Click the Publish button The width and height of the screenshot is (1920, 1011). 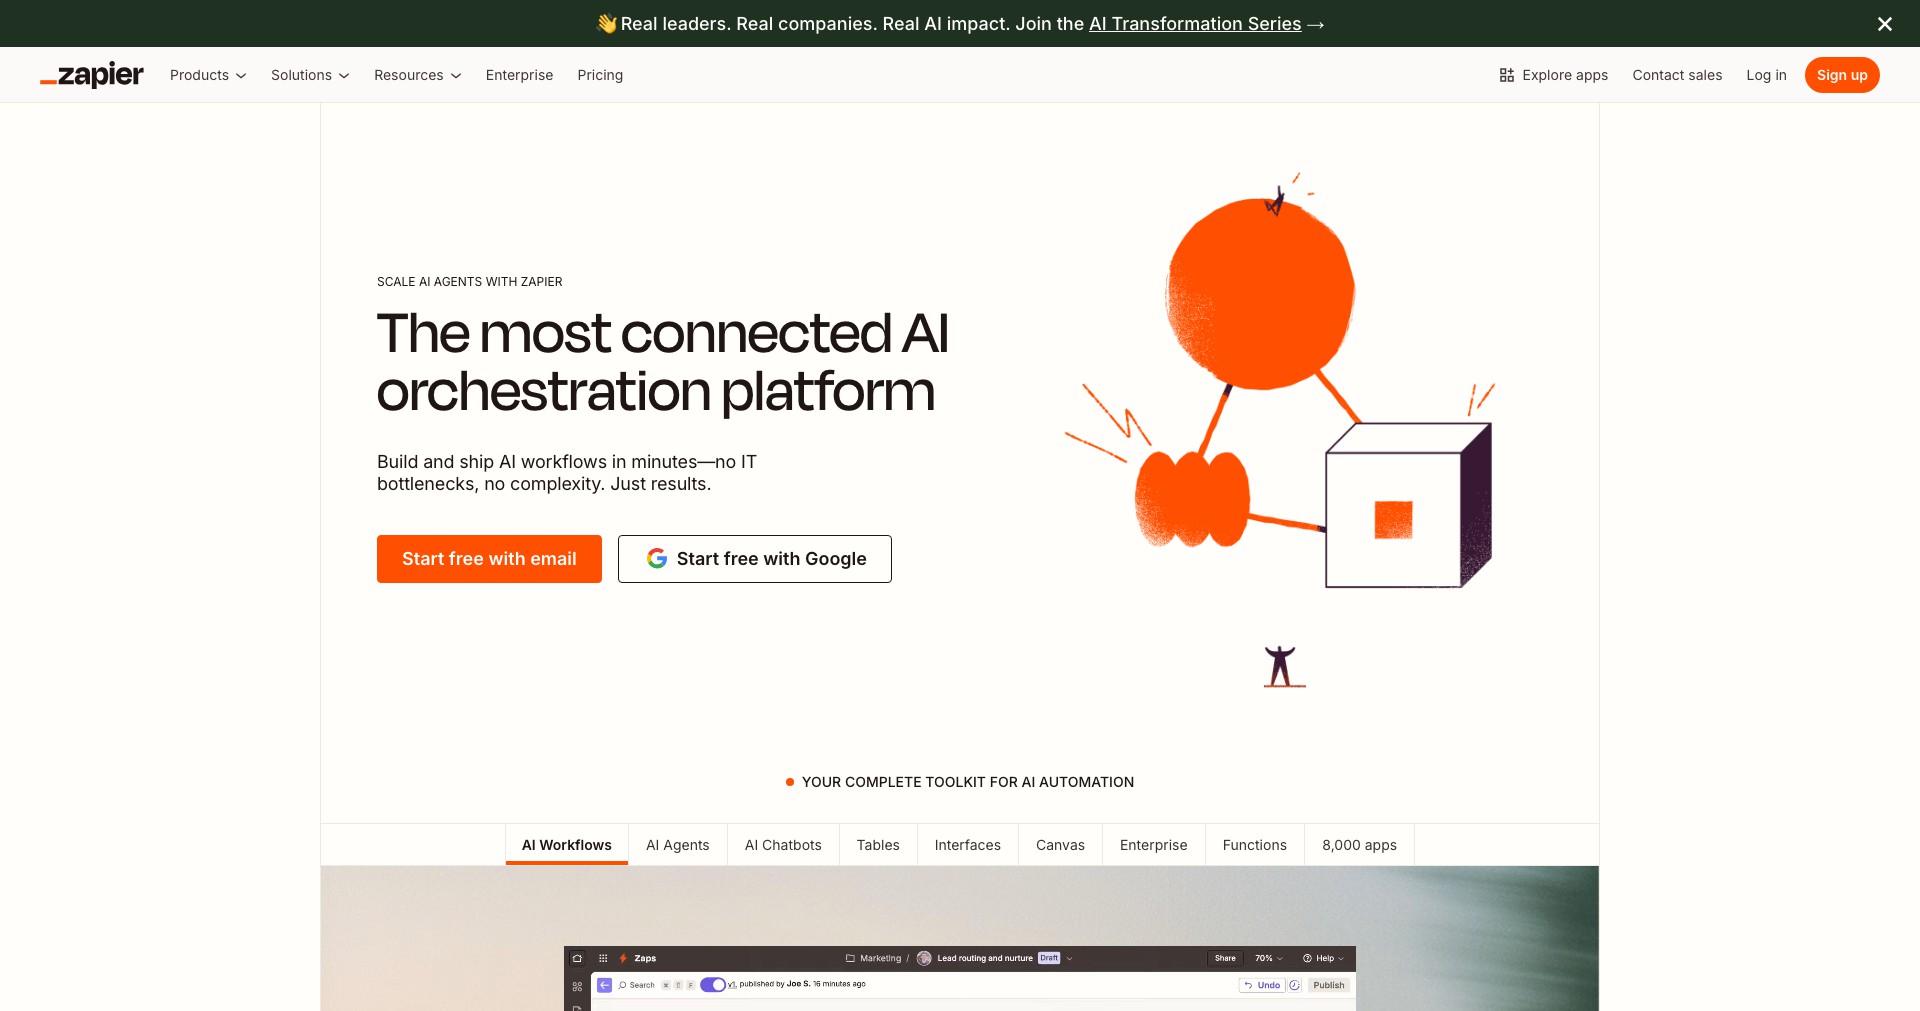click(x=1329, y=985)
